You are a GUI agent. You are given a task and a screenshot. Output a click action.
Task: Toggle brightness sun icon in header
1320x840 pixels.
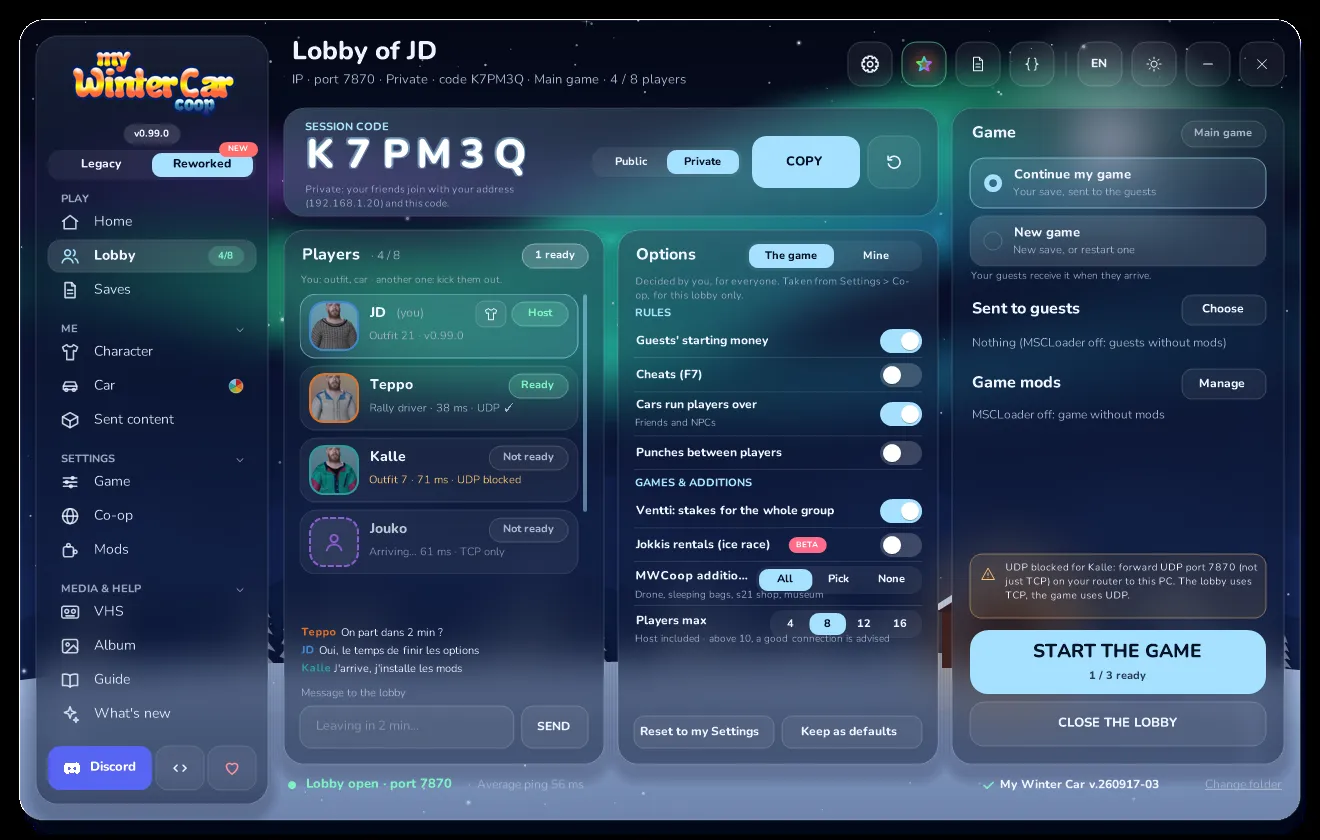[1154, 64]
